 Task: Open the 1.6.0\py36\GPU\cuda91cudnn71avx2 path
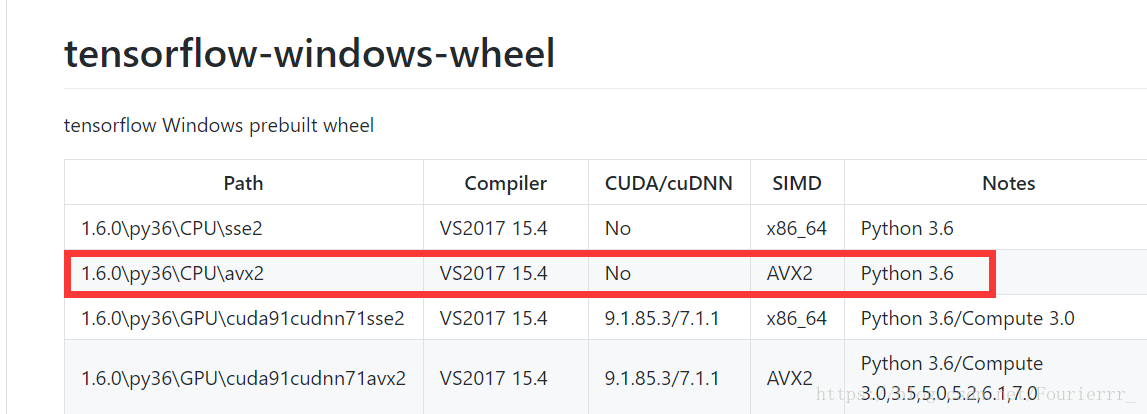(244, 379)
